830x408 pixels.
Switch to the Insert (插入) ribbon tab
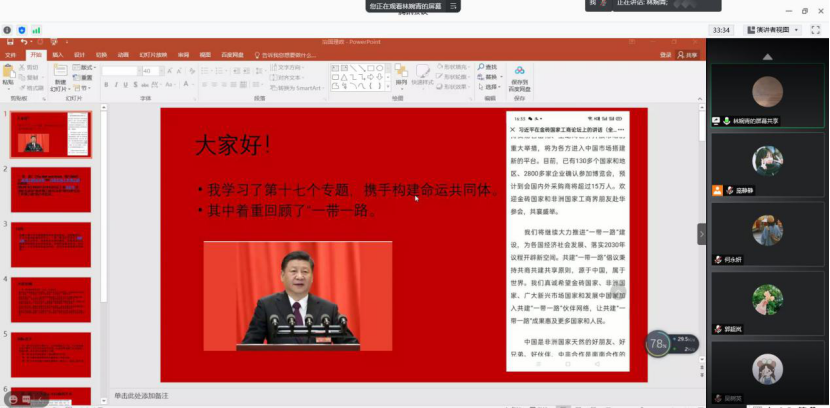click(x=57, y=55)
